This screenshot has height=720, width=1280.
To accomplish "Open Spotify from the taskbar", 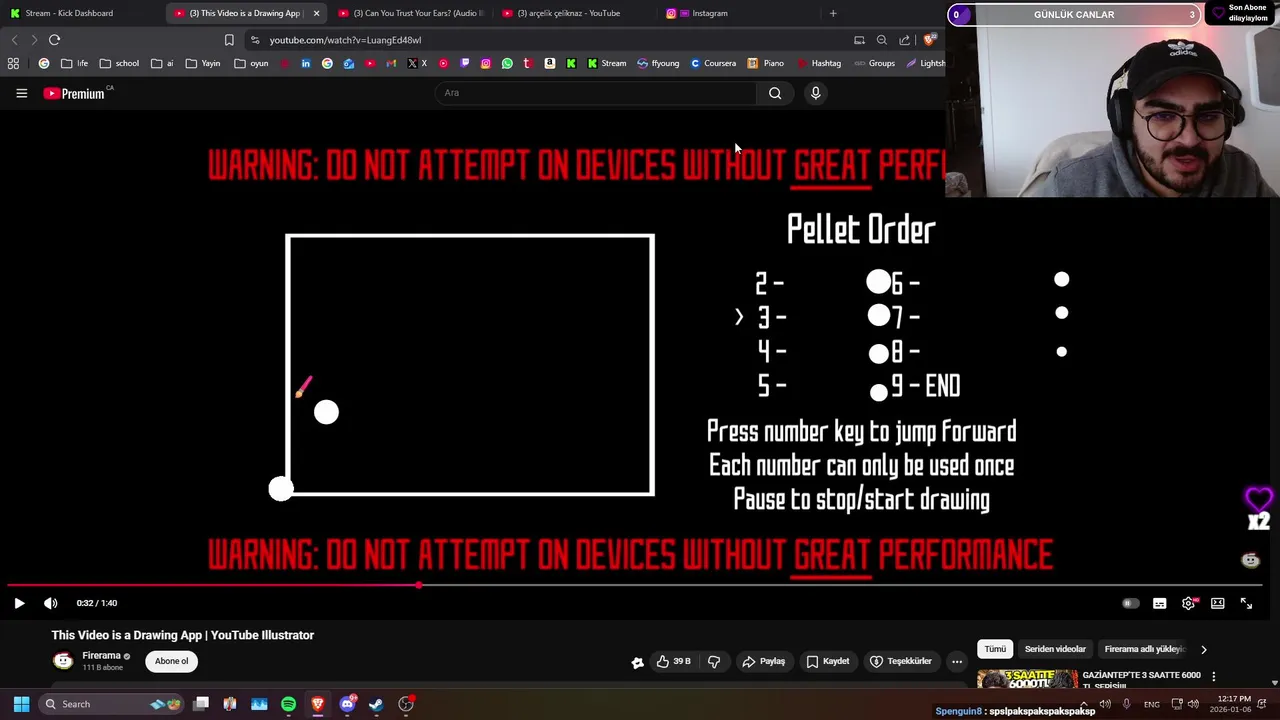I will click(x=288, y=704).
